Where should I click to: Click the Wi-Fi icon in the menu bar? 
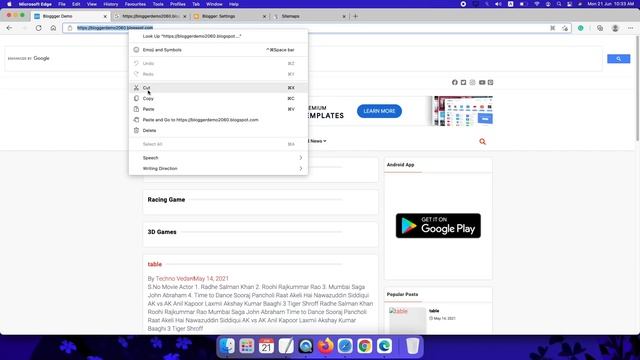tap(537, 4)
